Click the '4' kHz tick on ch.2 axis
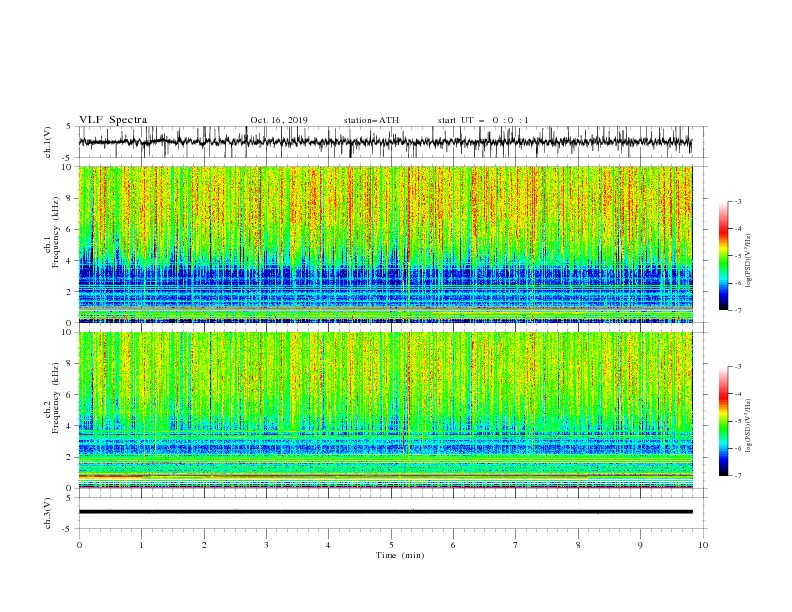The width and height of the screenshot is (792, 612). click(x=70, y=426)
